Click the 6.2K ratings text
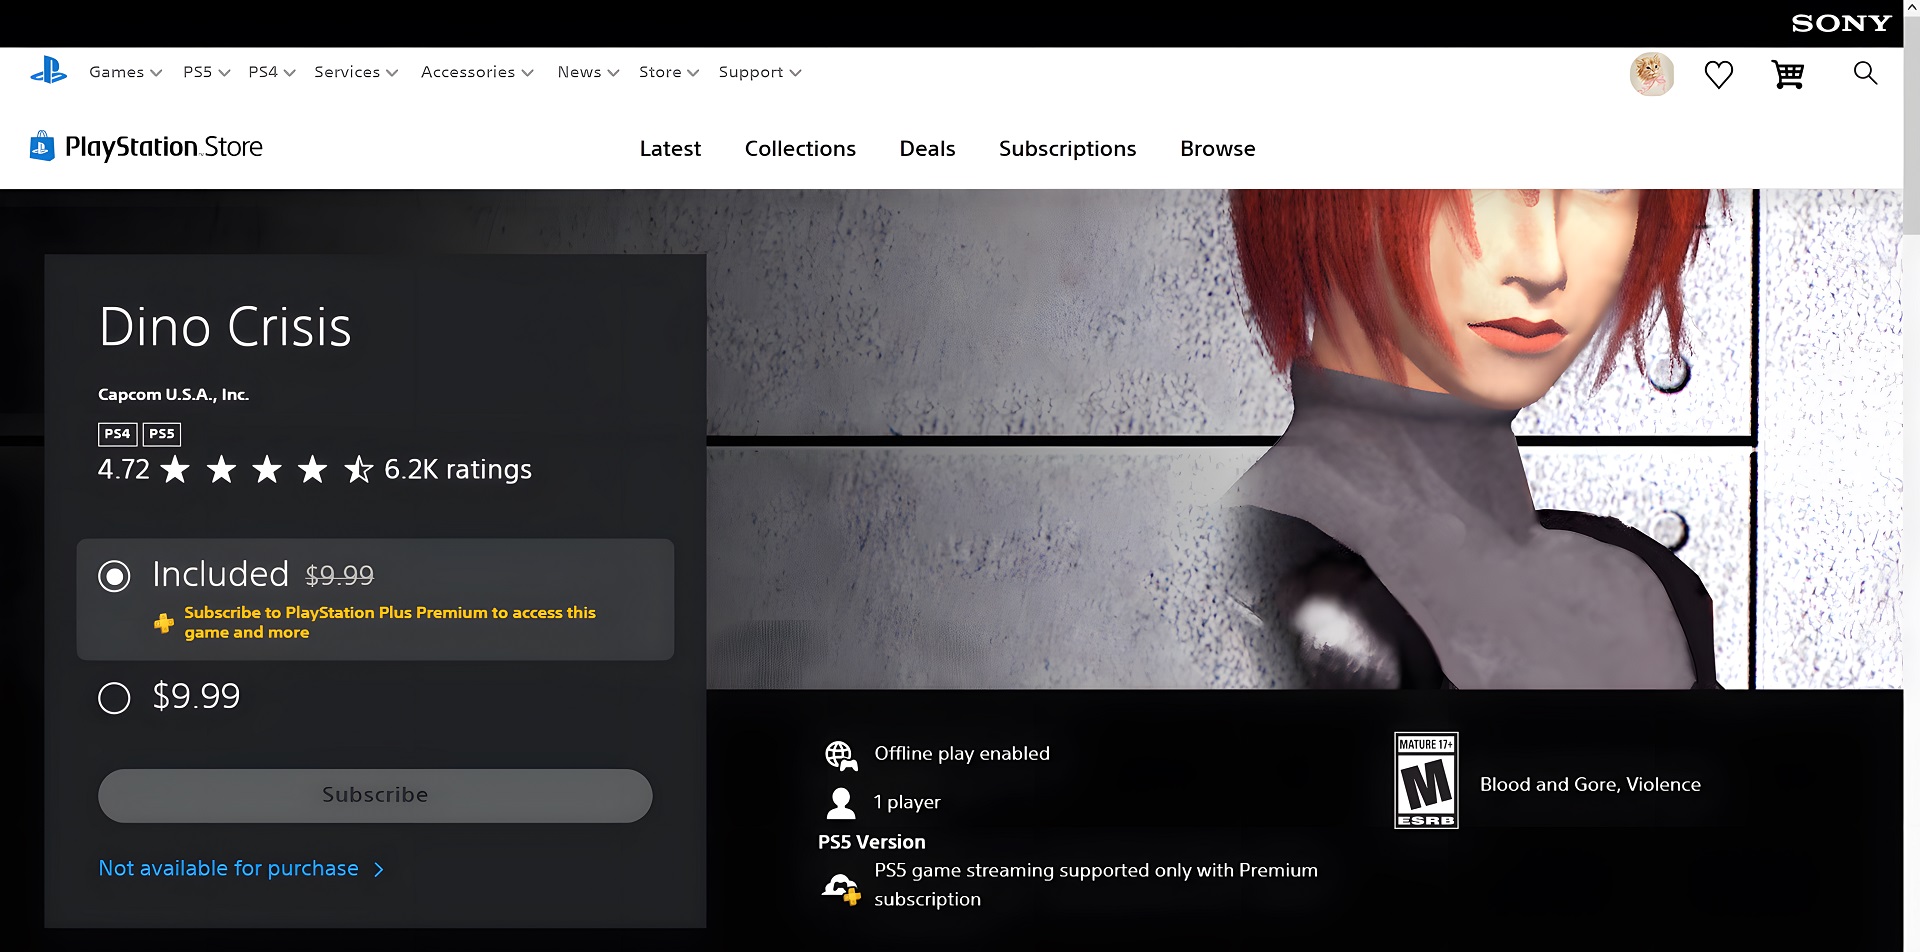 pyautogui.click(x=458, y=469)
